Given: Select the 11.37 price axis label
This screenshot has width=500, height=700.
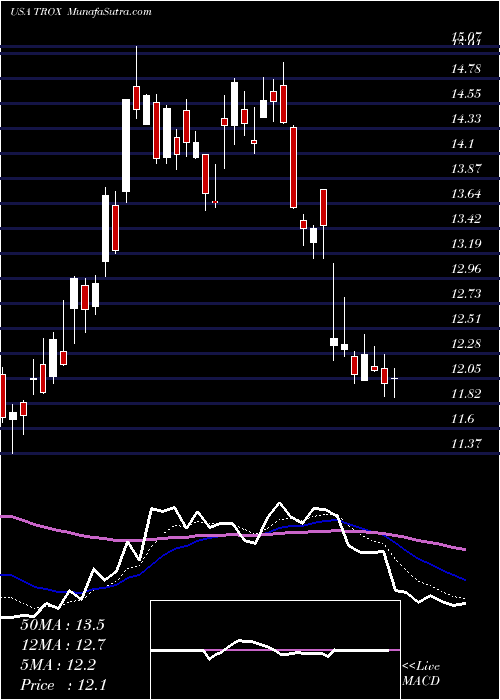Looking at the screenshot, I should (466, 444).
